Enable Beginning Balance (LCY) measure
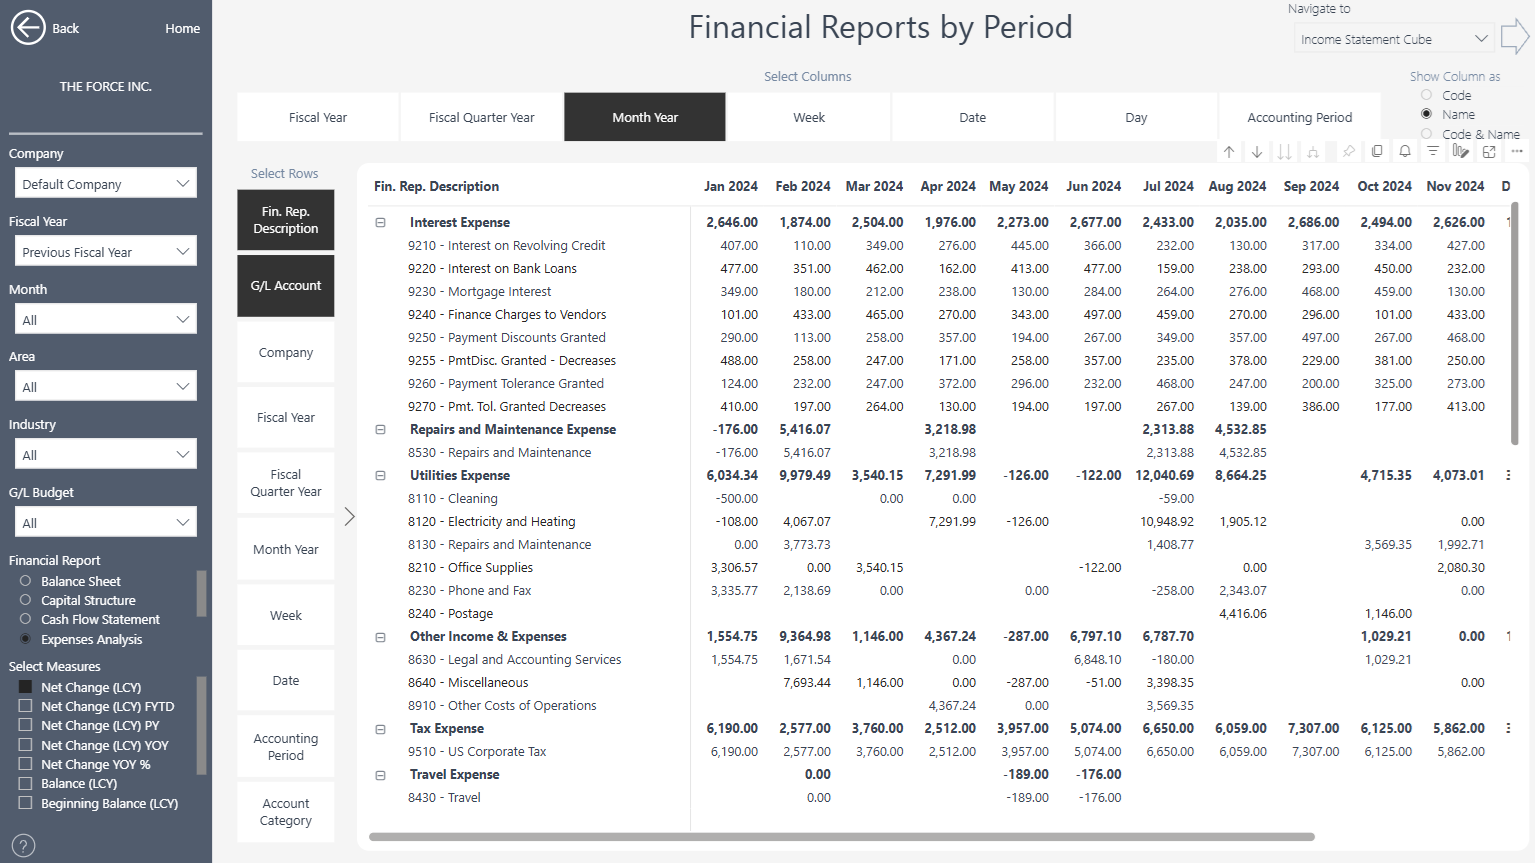The height and width of the screenshot is (863, 1535). pos(26,803)
